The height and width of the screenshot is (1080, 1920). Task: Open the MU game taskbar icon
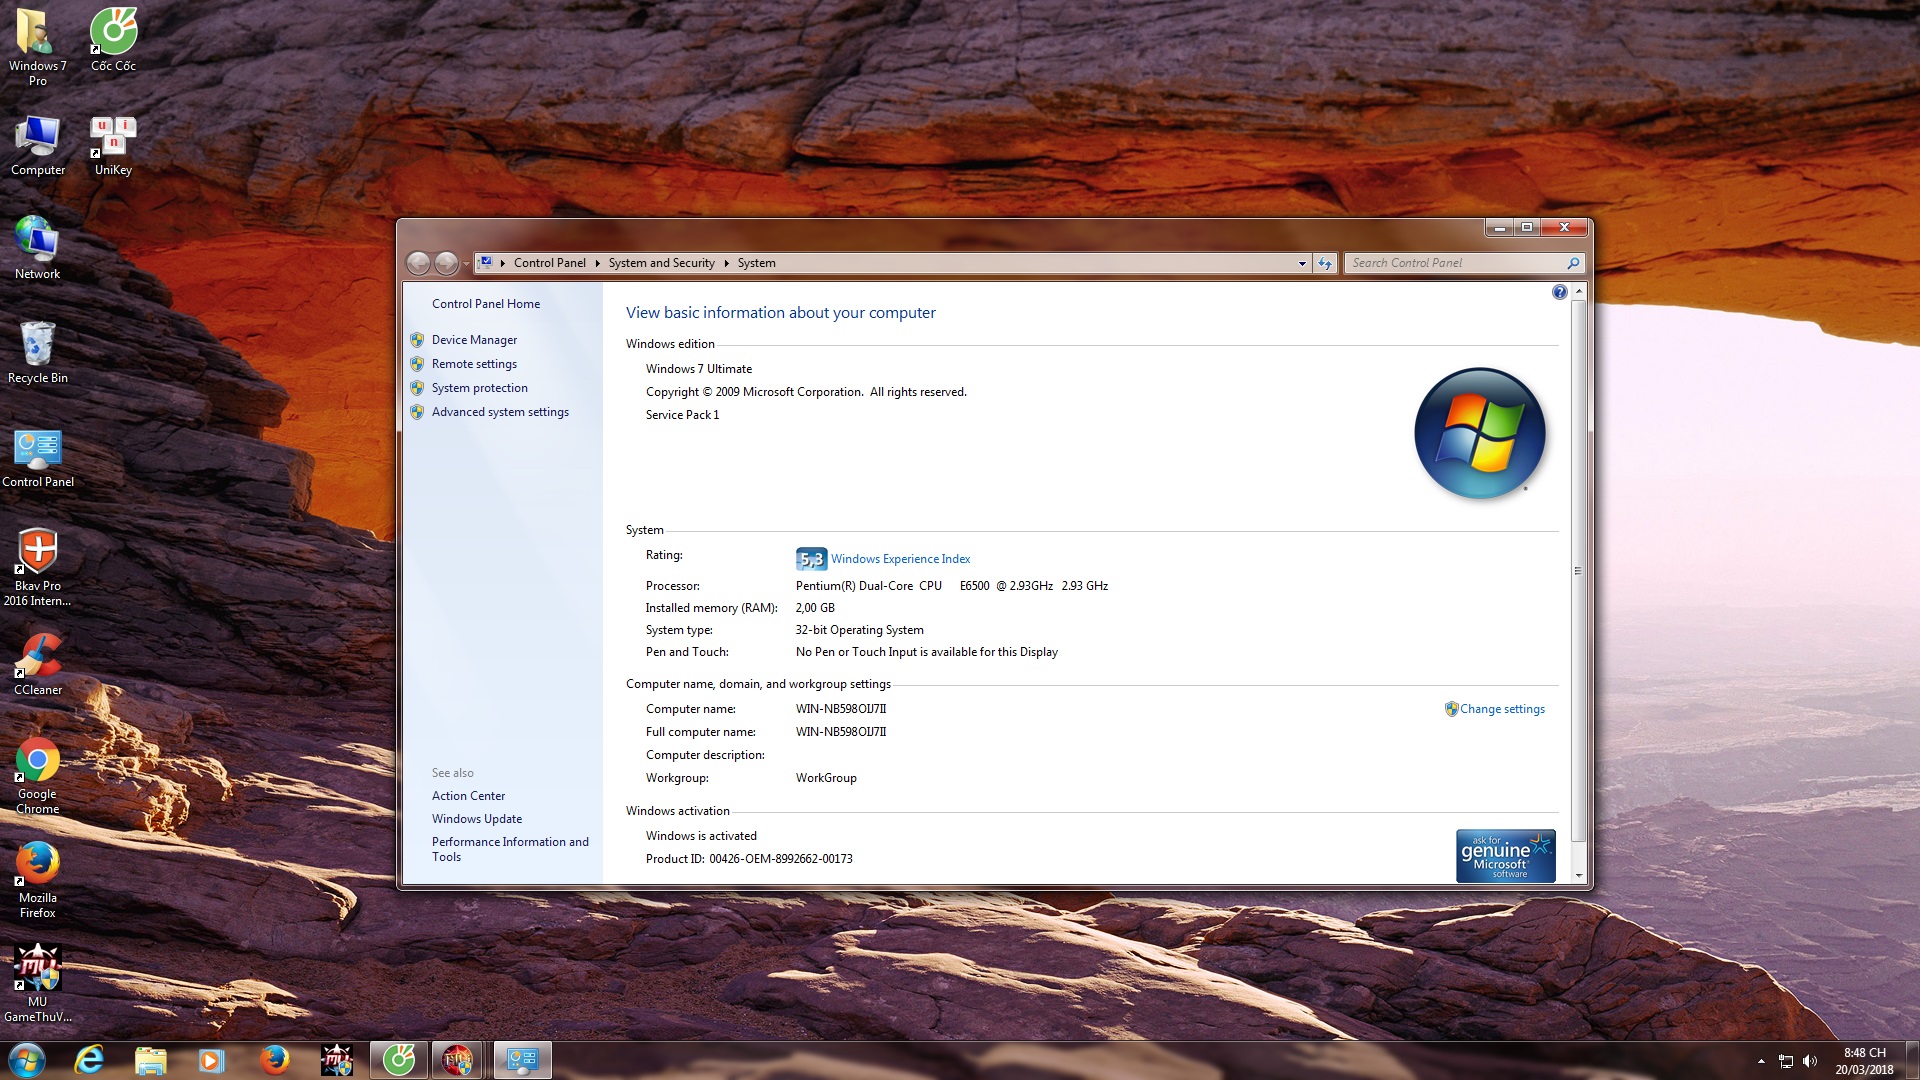[x=336, y=1060]
